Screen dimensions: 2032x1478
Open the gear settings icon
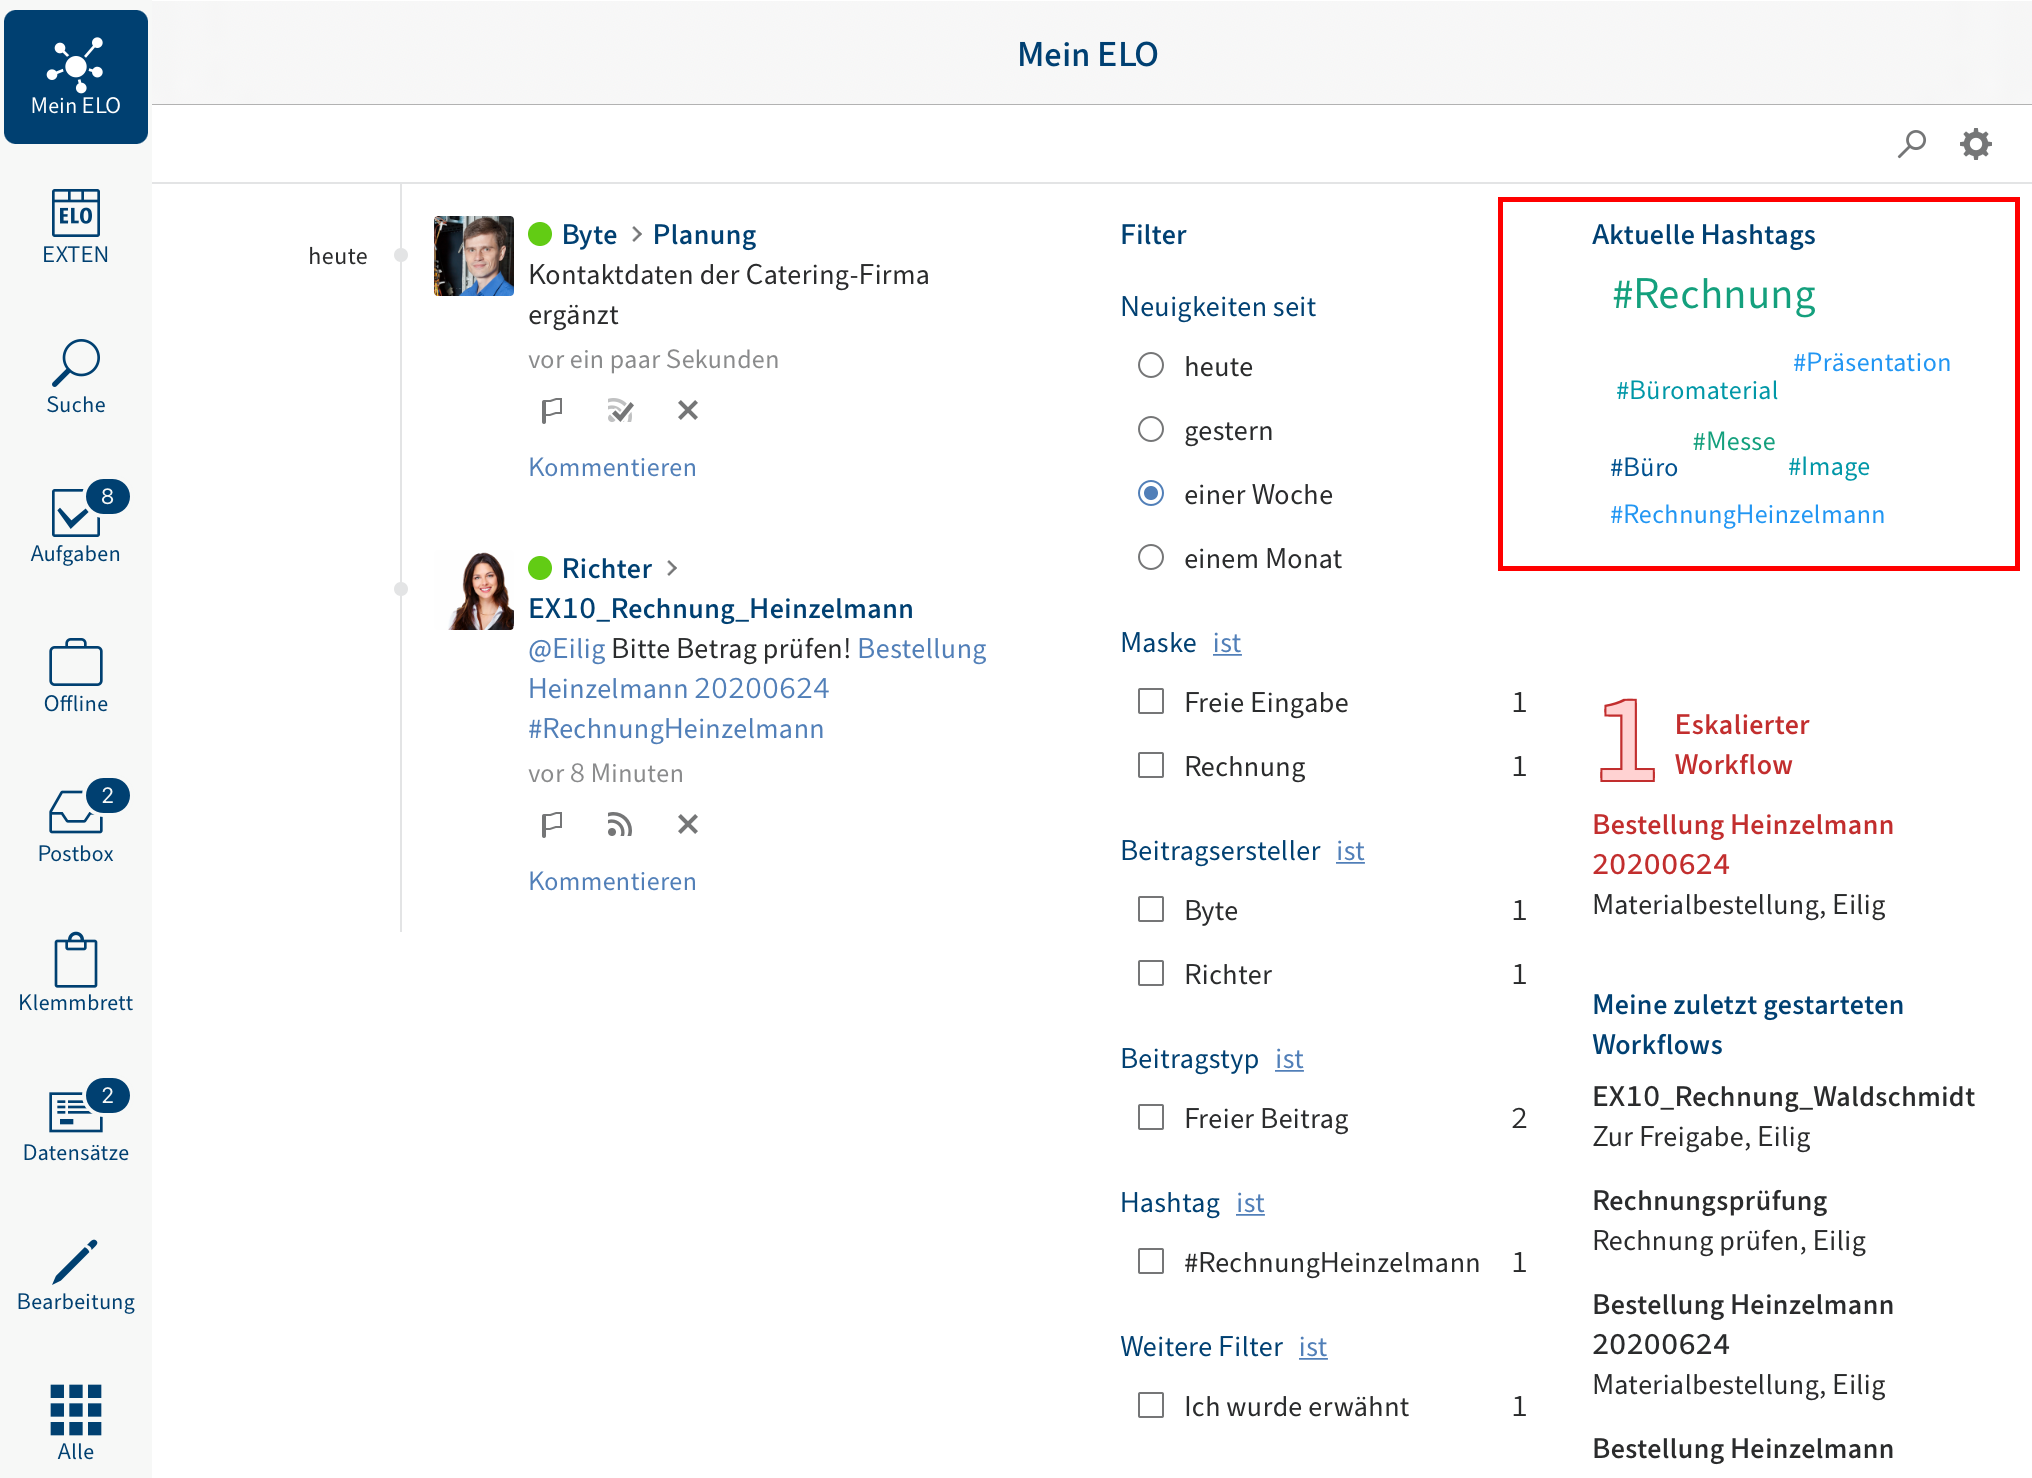[x=1975, y=144]
